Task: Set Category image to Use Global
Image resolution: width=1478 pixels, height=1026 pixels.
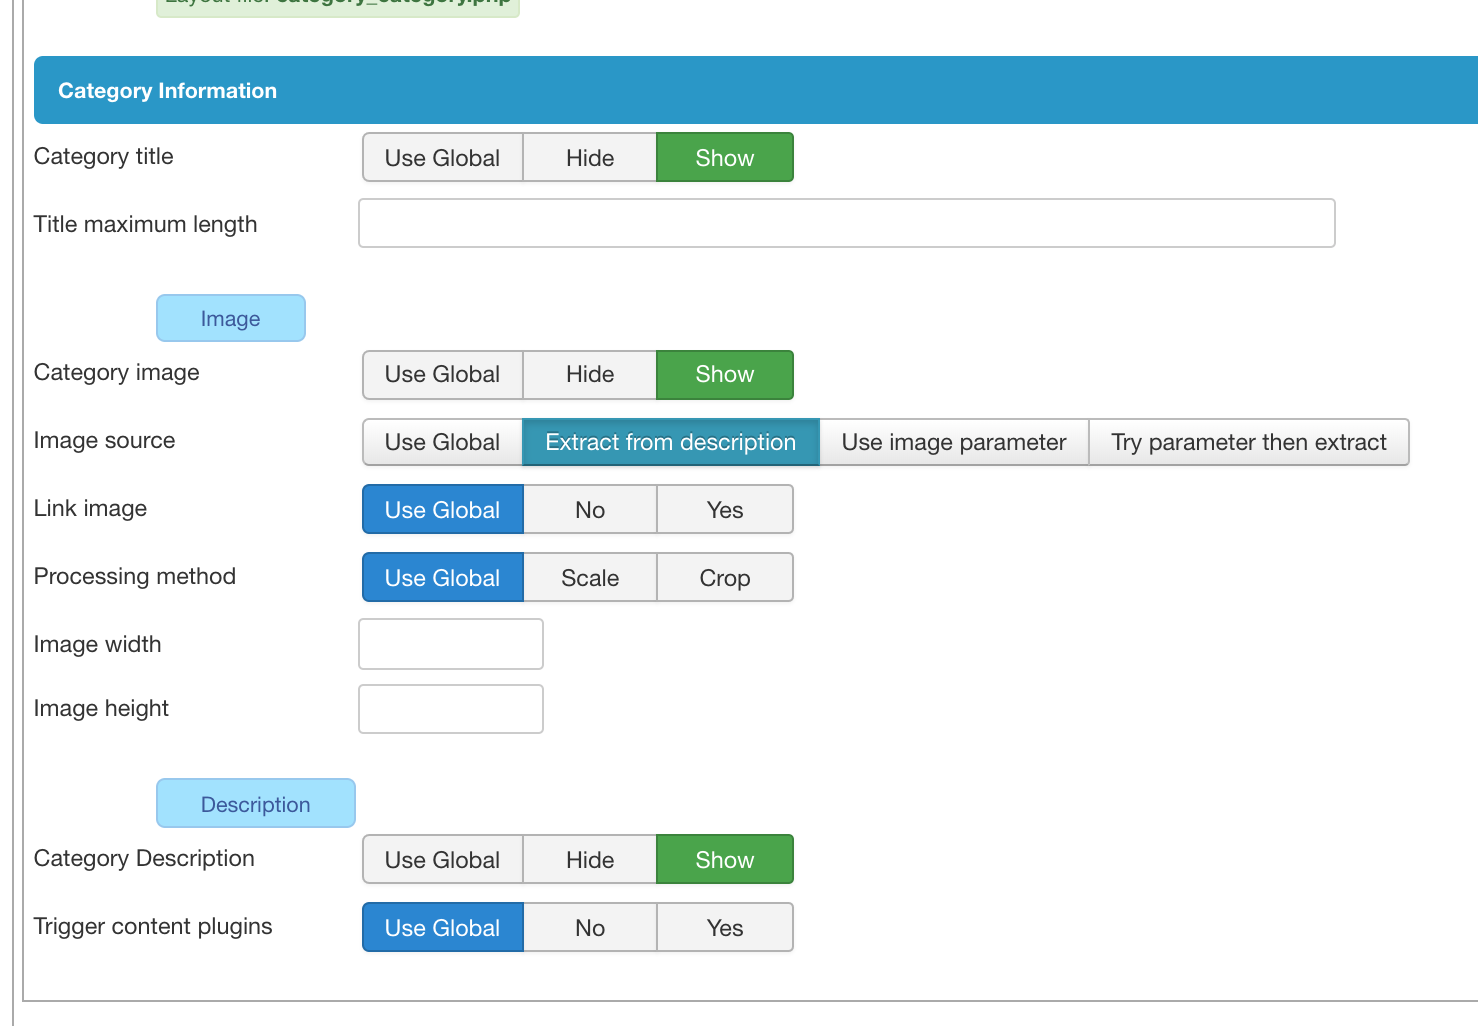Action: point(442,374)
